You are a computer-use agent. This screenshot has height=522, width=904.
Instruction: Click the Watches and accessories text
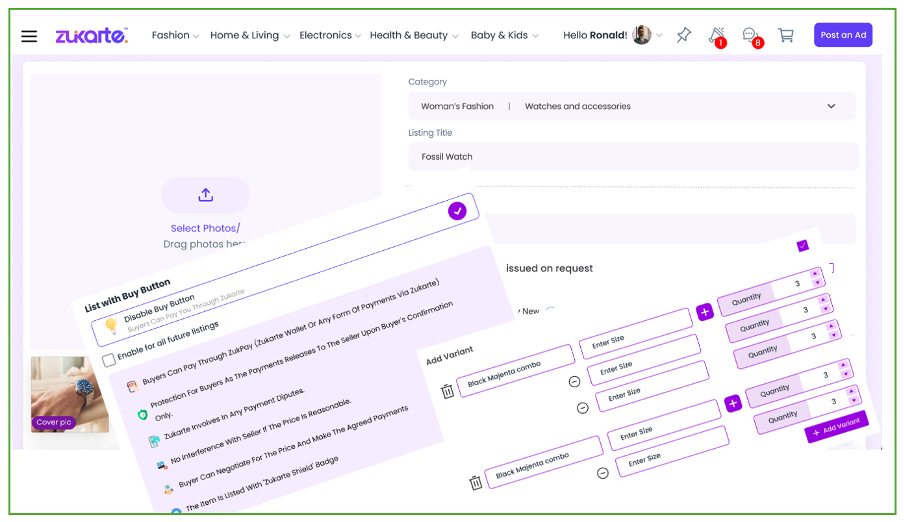tap(578, 106)
